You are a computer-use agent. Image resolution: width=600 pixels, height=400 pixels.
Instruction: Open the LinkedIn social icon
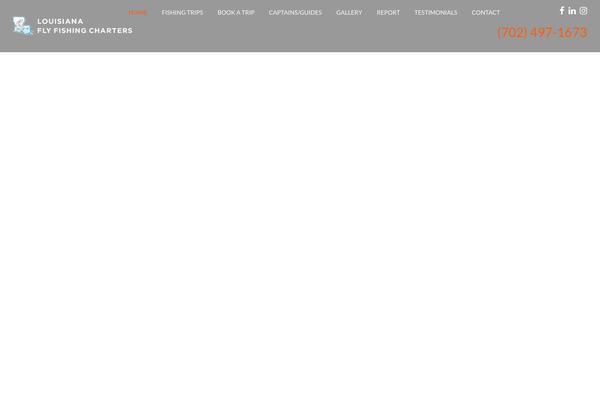click(x=572, y=11)
